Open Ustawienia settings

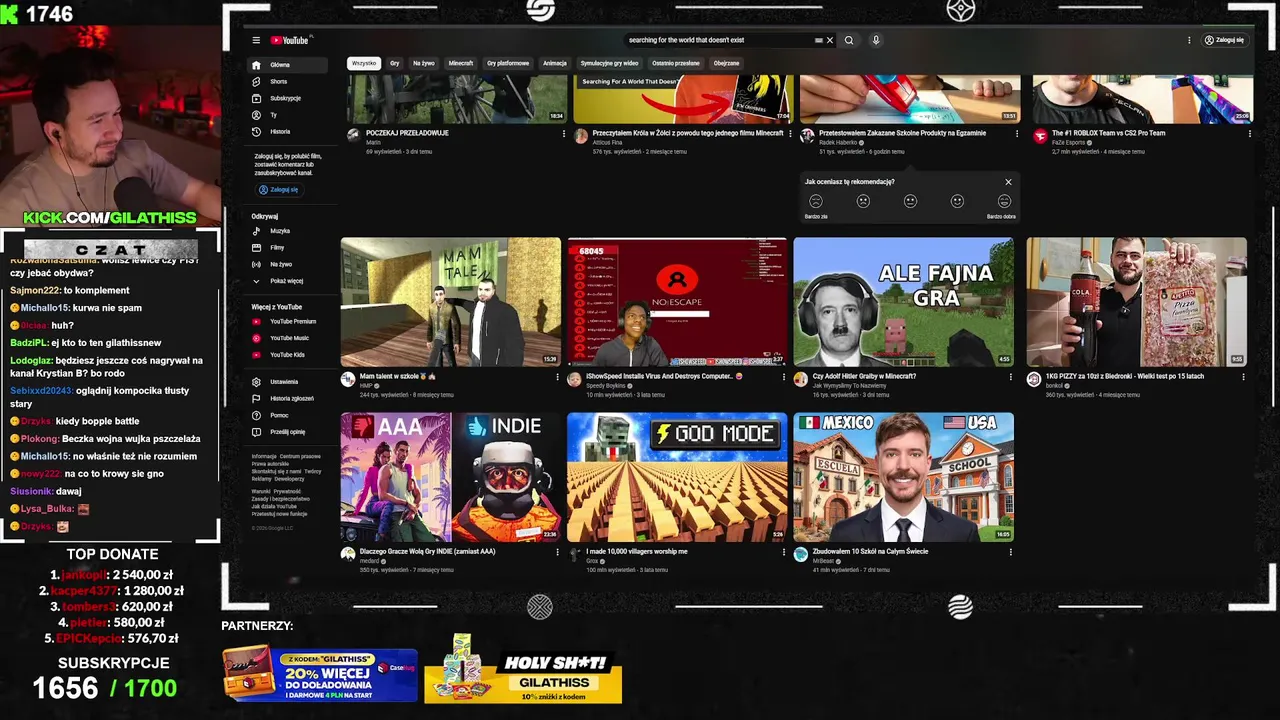289,382
